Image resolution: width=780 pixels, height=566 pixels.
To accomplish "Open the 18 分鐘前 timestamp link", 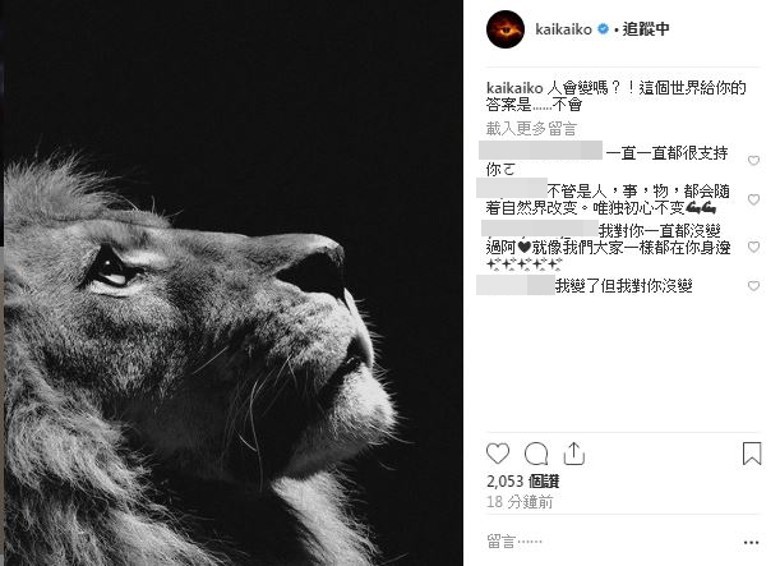I will click(x=519, y=502).
